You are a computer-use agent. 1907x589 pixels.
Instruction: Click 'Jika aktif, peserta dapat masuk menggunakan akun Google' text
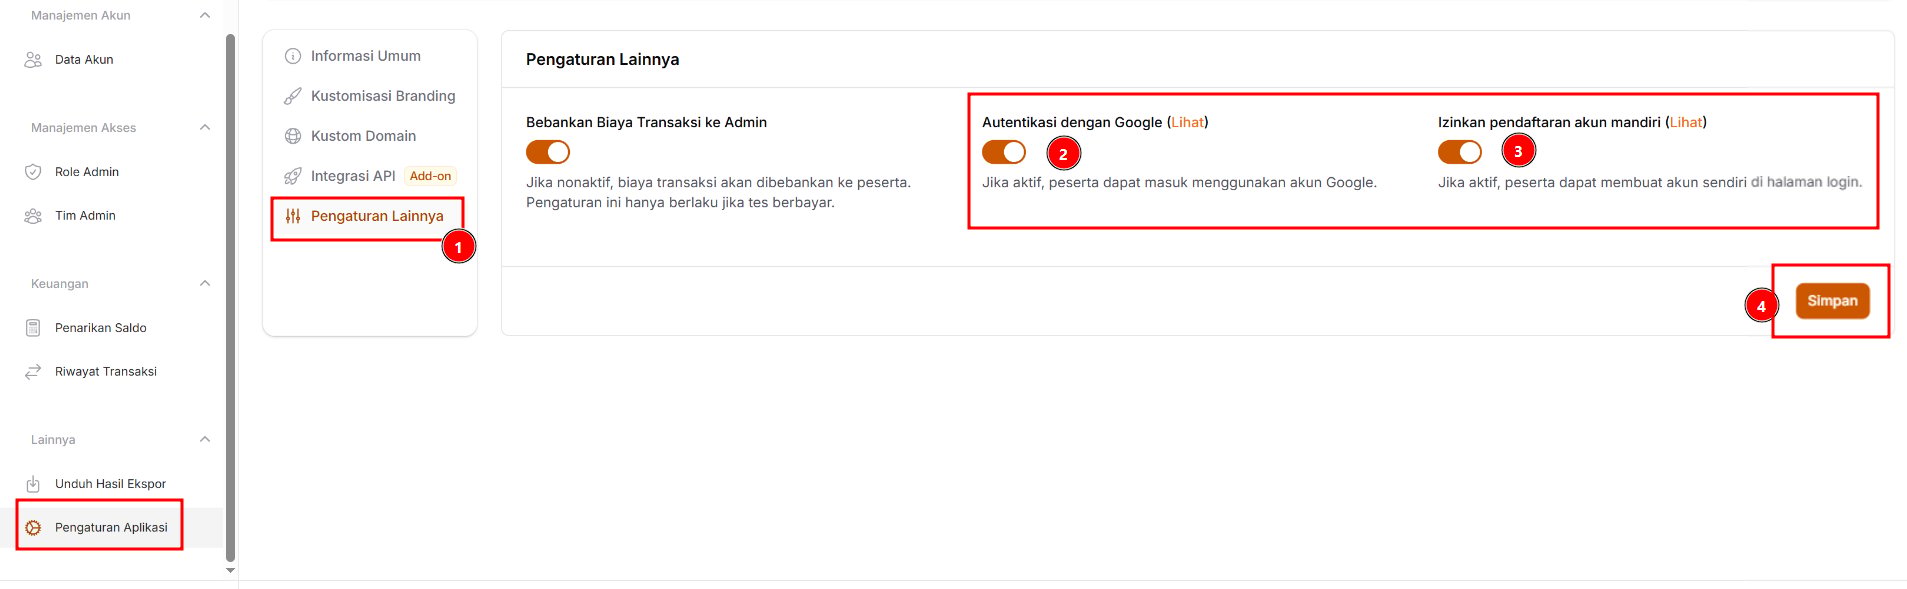point(1179,182)
